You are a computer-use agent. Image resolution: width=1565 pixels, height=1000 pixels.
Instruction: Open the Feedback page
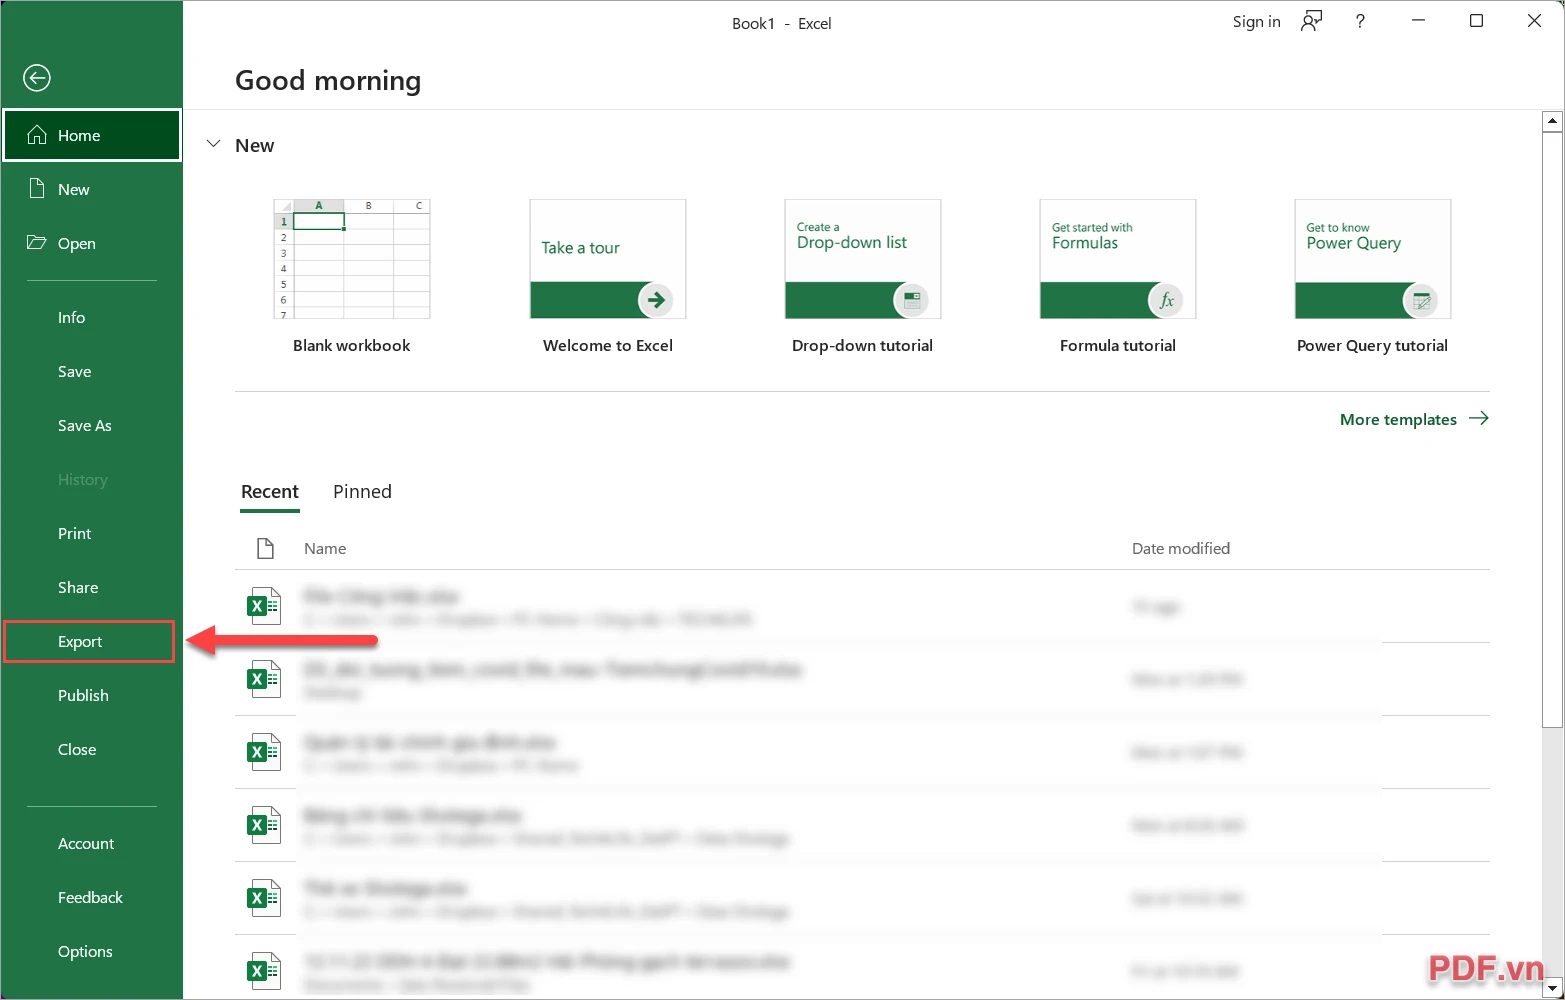pyautogui.click(x=92, y=897)
